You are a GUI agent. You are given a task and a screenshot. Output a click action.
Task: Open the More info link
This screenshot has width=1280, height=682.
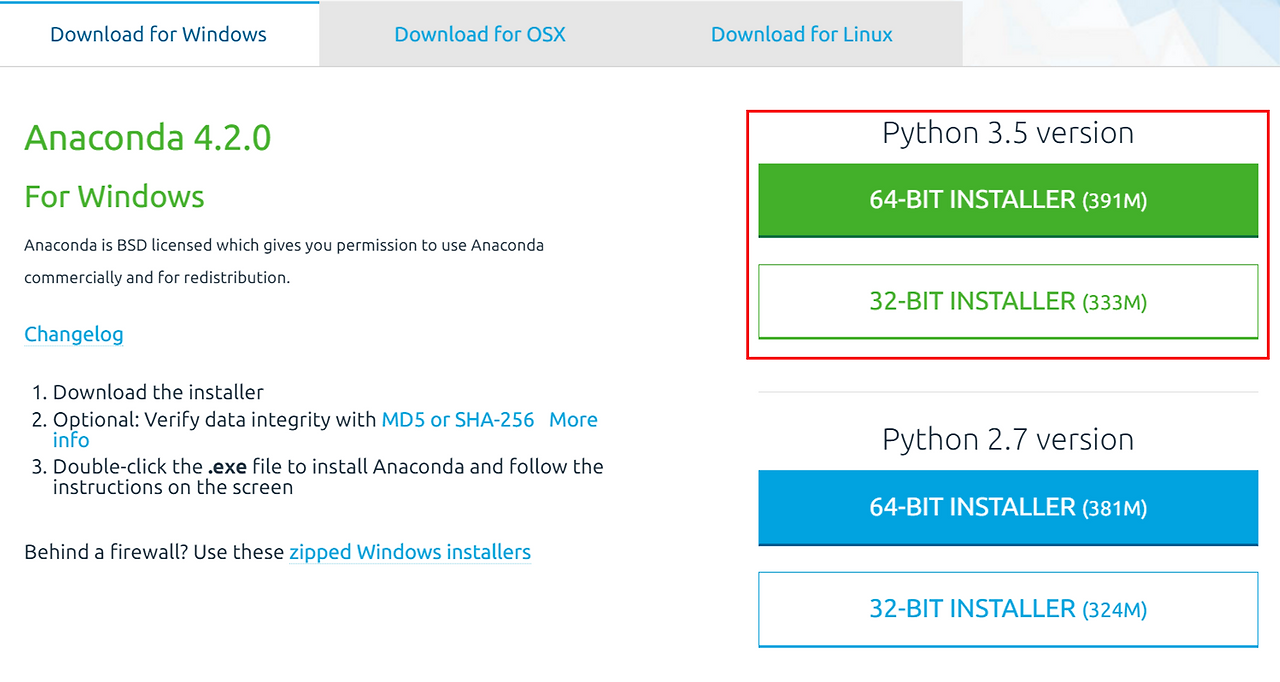click(573, 420)
